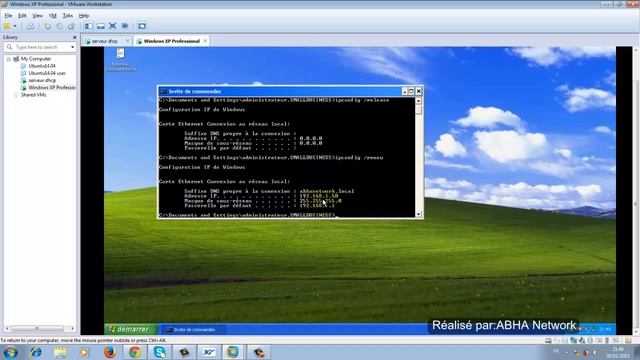
Task: Close the Library panel
Action: 74,37
